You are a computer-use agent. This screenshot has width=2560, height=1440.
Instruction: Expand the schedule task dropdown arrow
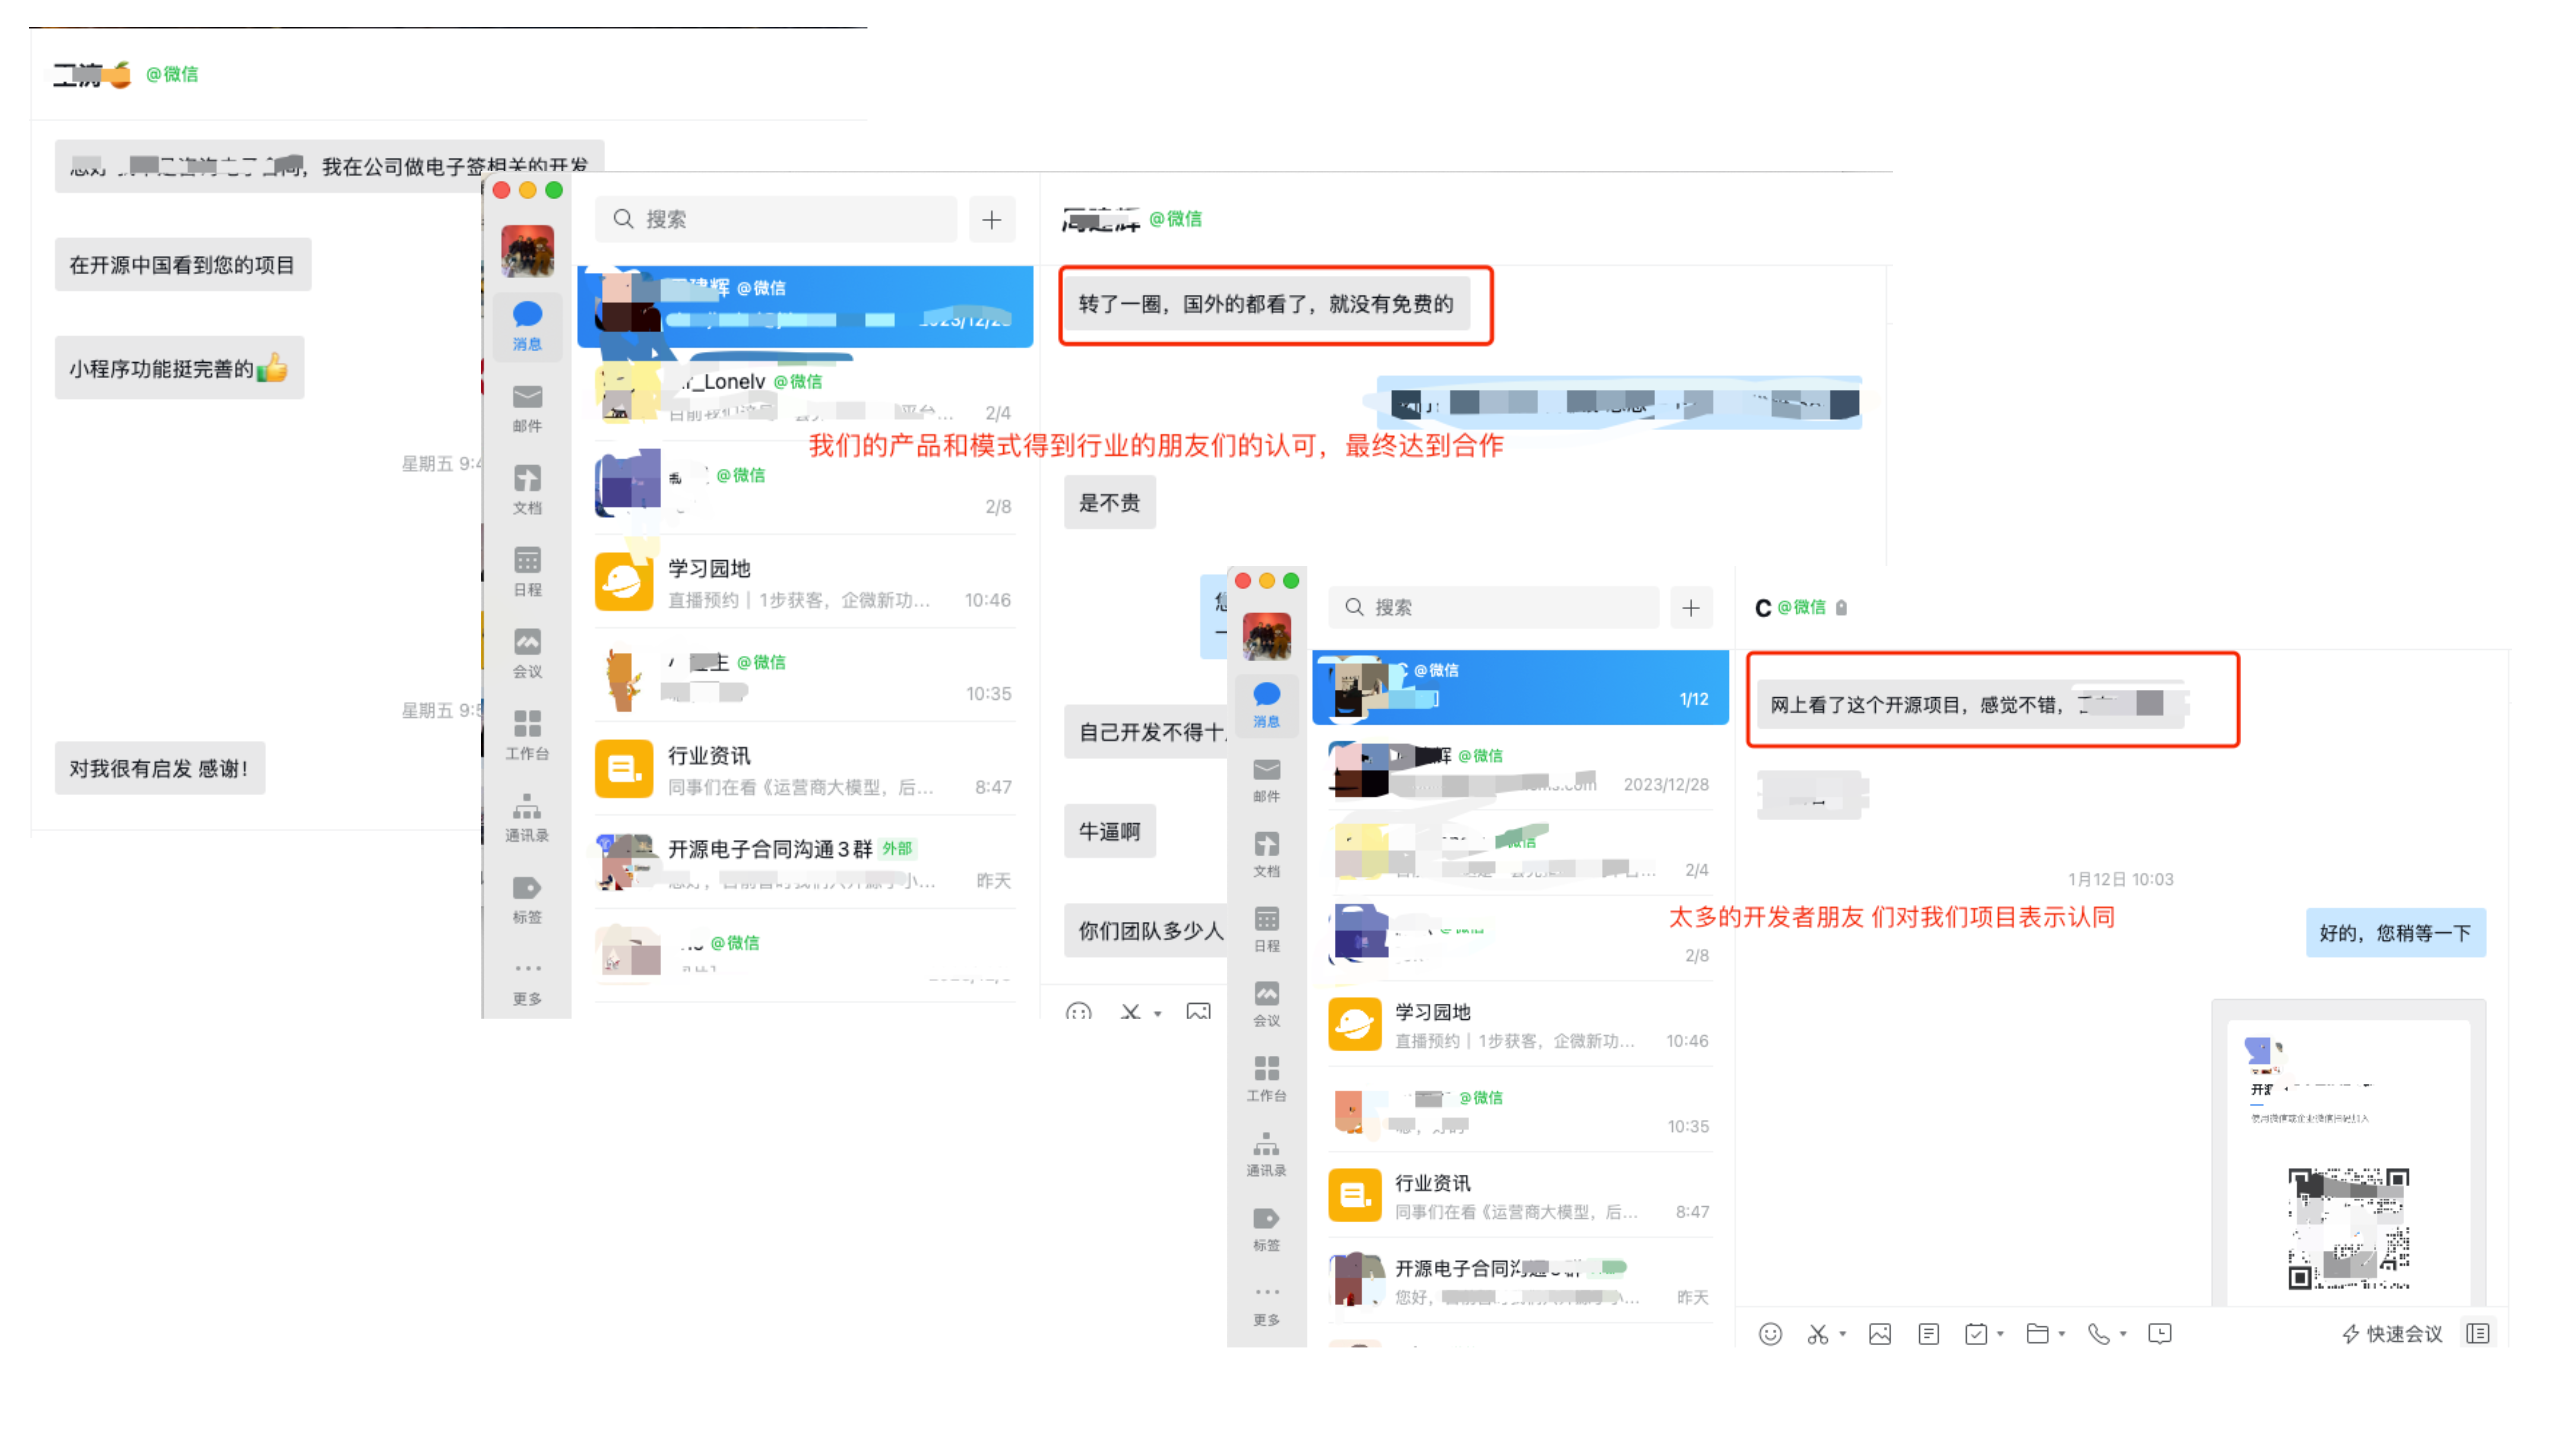(2000, 1333)
